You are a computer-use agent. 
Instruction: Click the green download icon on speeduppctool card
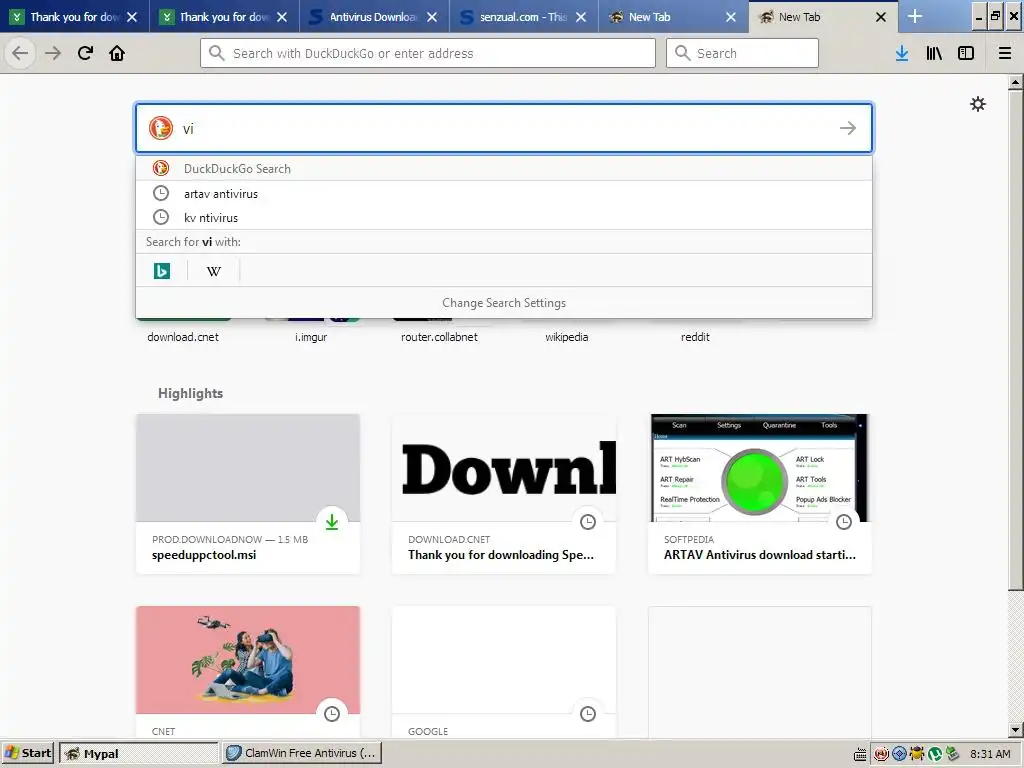(332, 522)
